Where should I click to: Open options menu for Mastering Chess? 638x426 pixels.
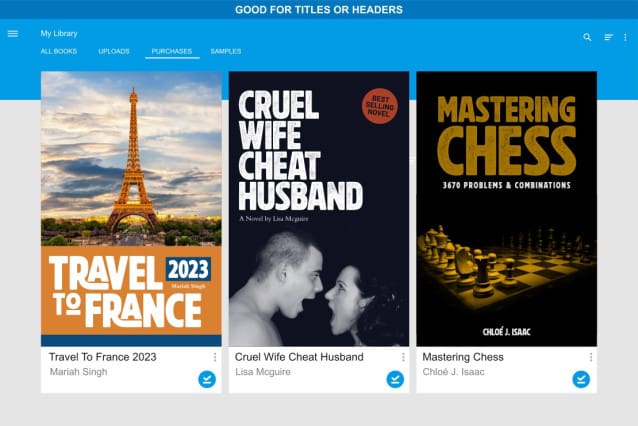(590, 357)
